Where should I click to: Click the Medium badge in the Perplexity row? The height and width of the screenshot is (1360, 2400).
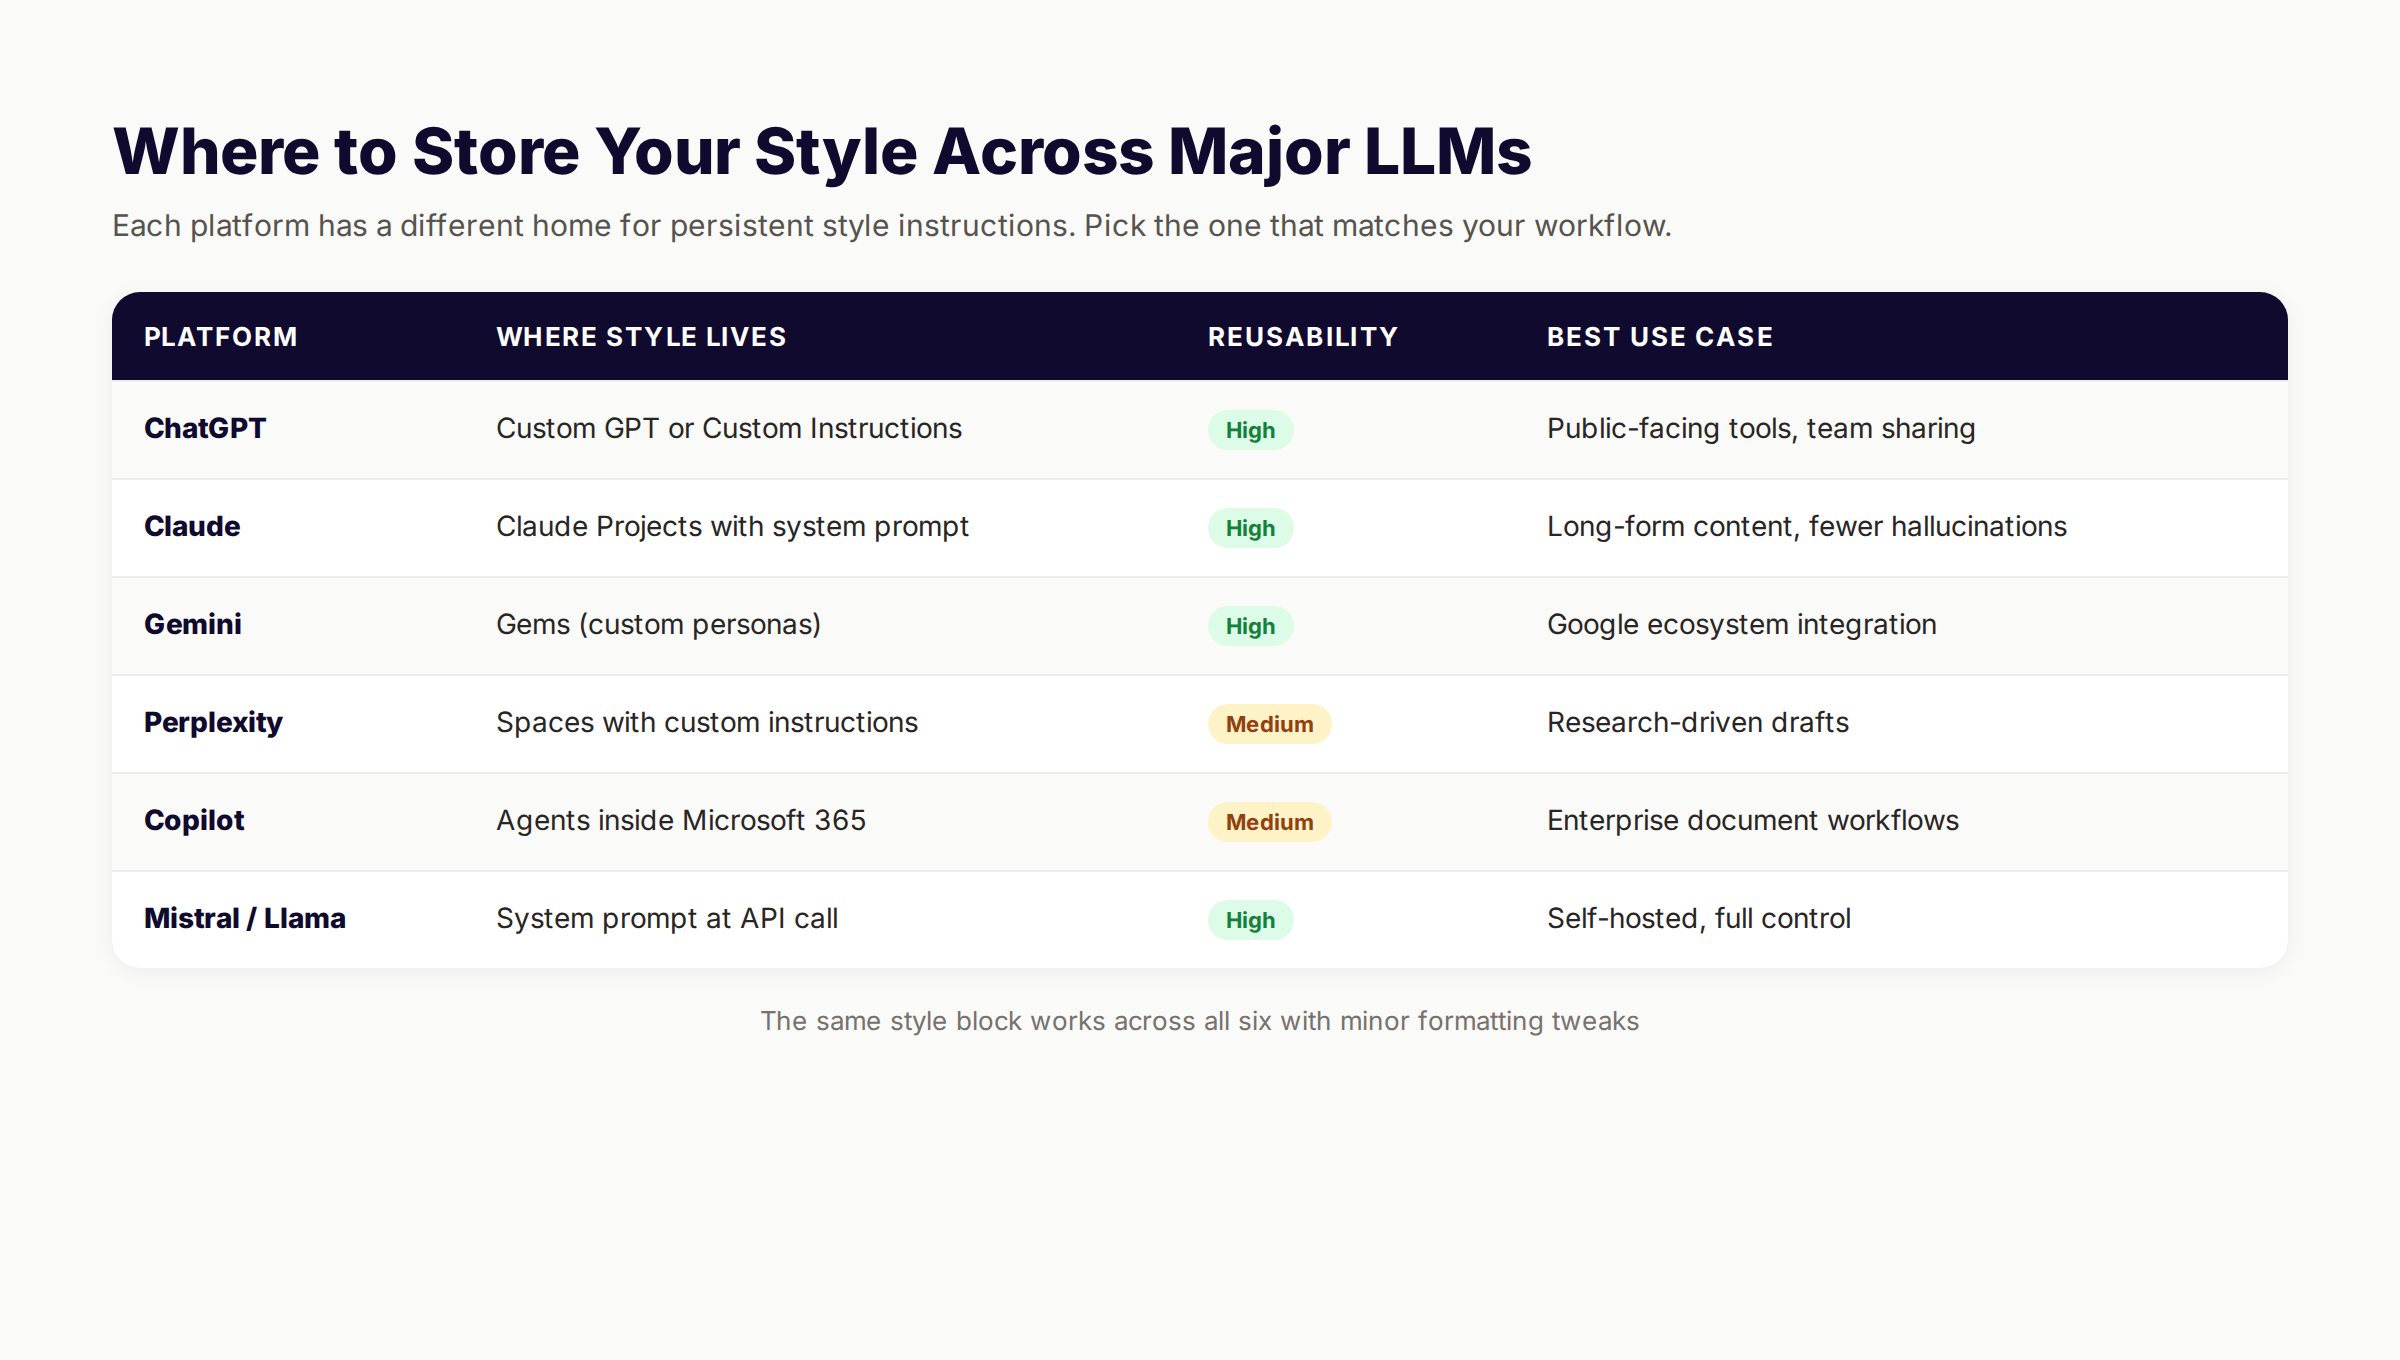(x=1269, y=724)
